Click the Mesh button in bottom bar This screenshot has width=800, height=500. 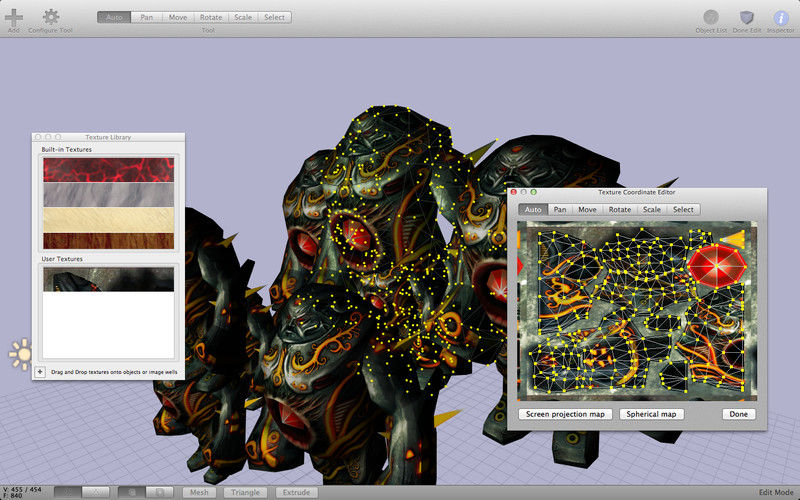199,492
